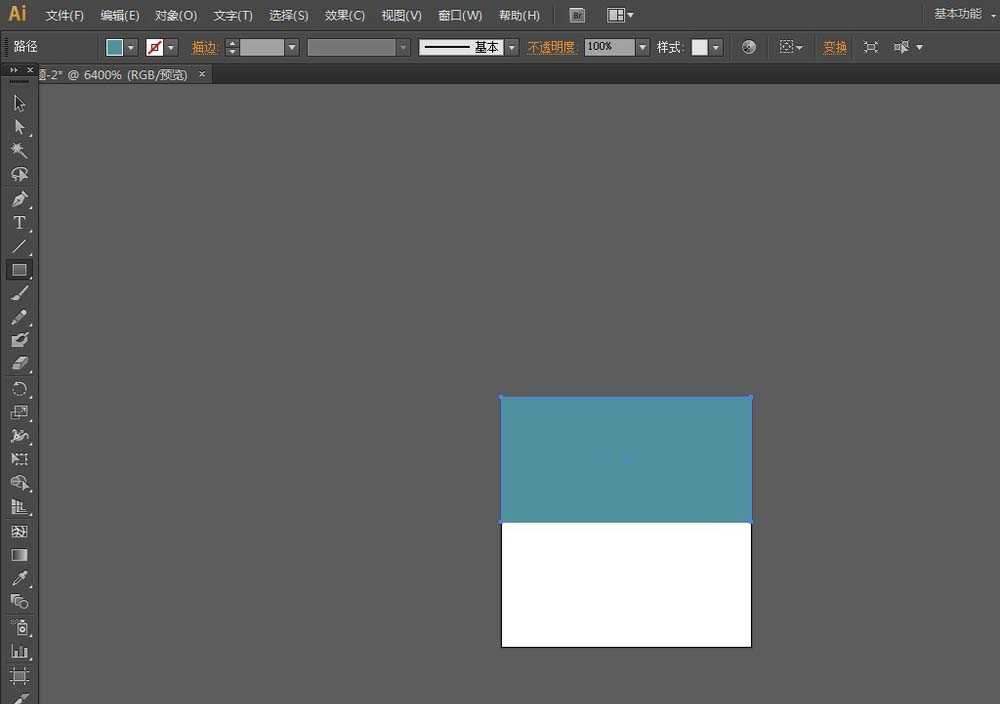1000x704 pixels.
Task: Open the opacity percentage dropdown
Action: click(x=642, y=48)
